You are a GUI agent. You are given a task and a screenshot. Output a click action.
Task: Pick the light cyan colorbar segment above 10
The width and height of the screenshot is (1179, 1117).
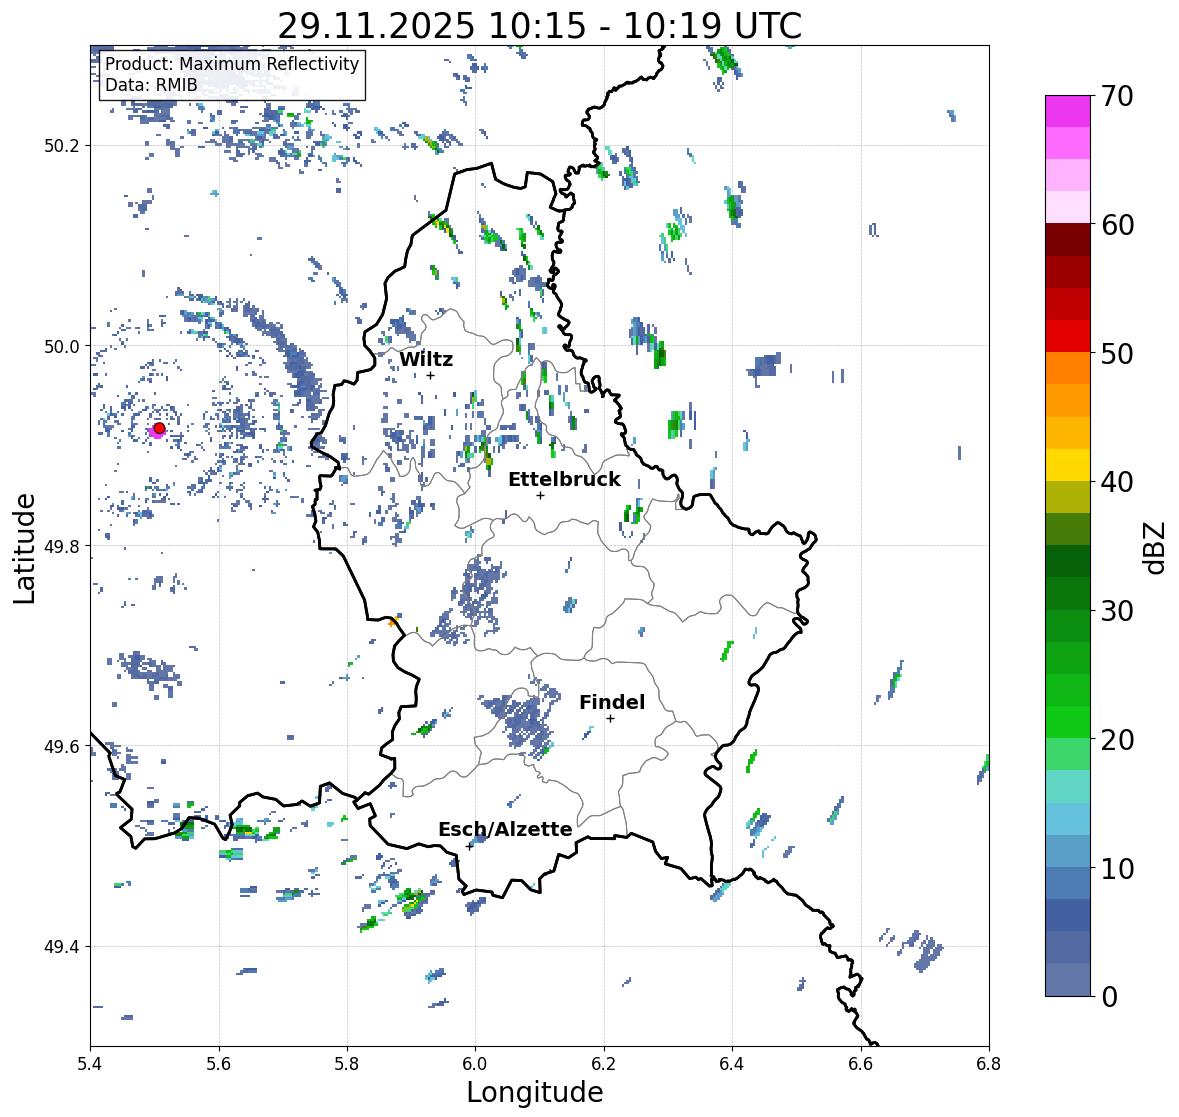pos(1068,819)
